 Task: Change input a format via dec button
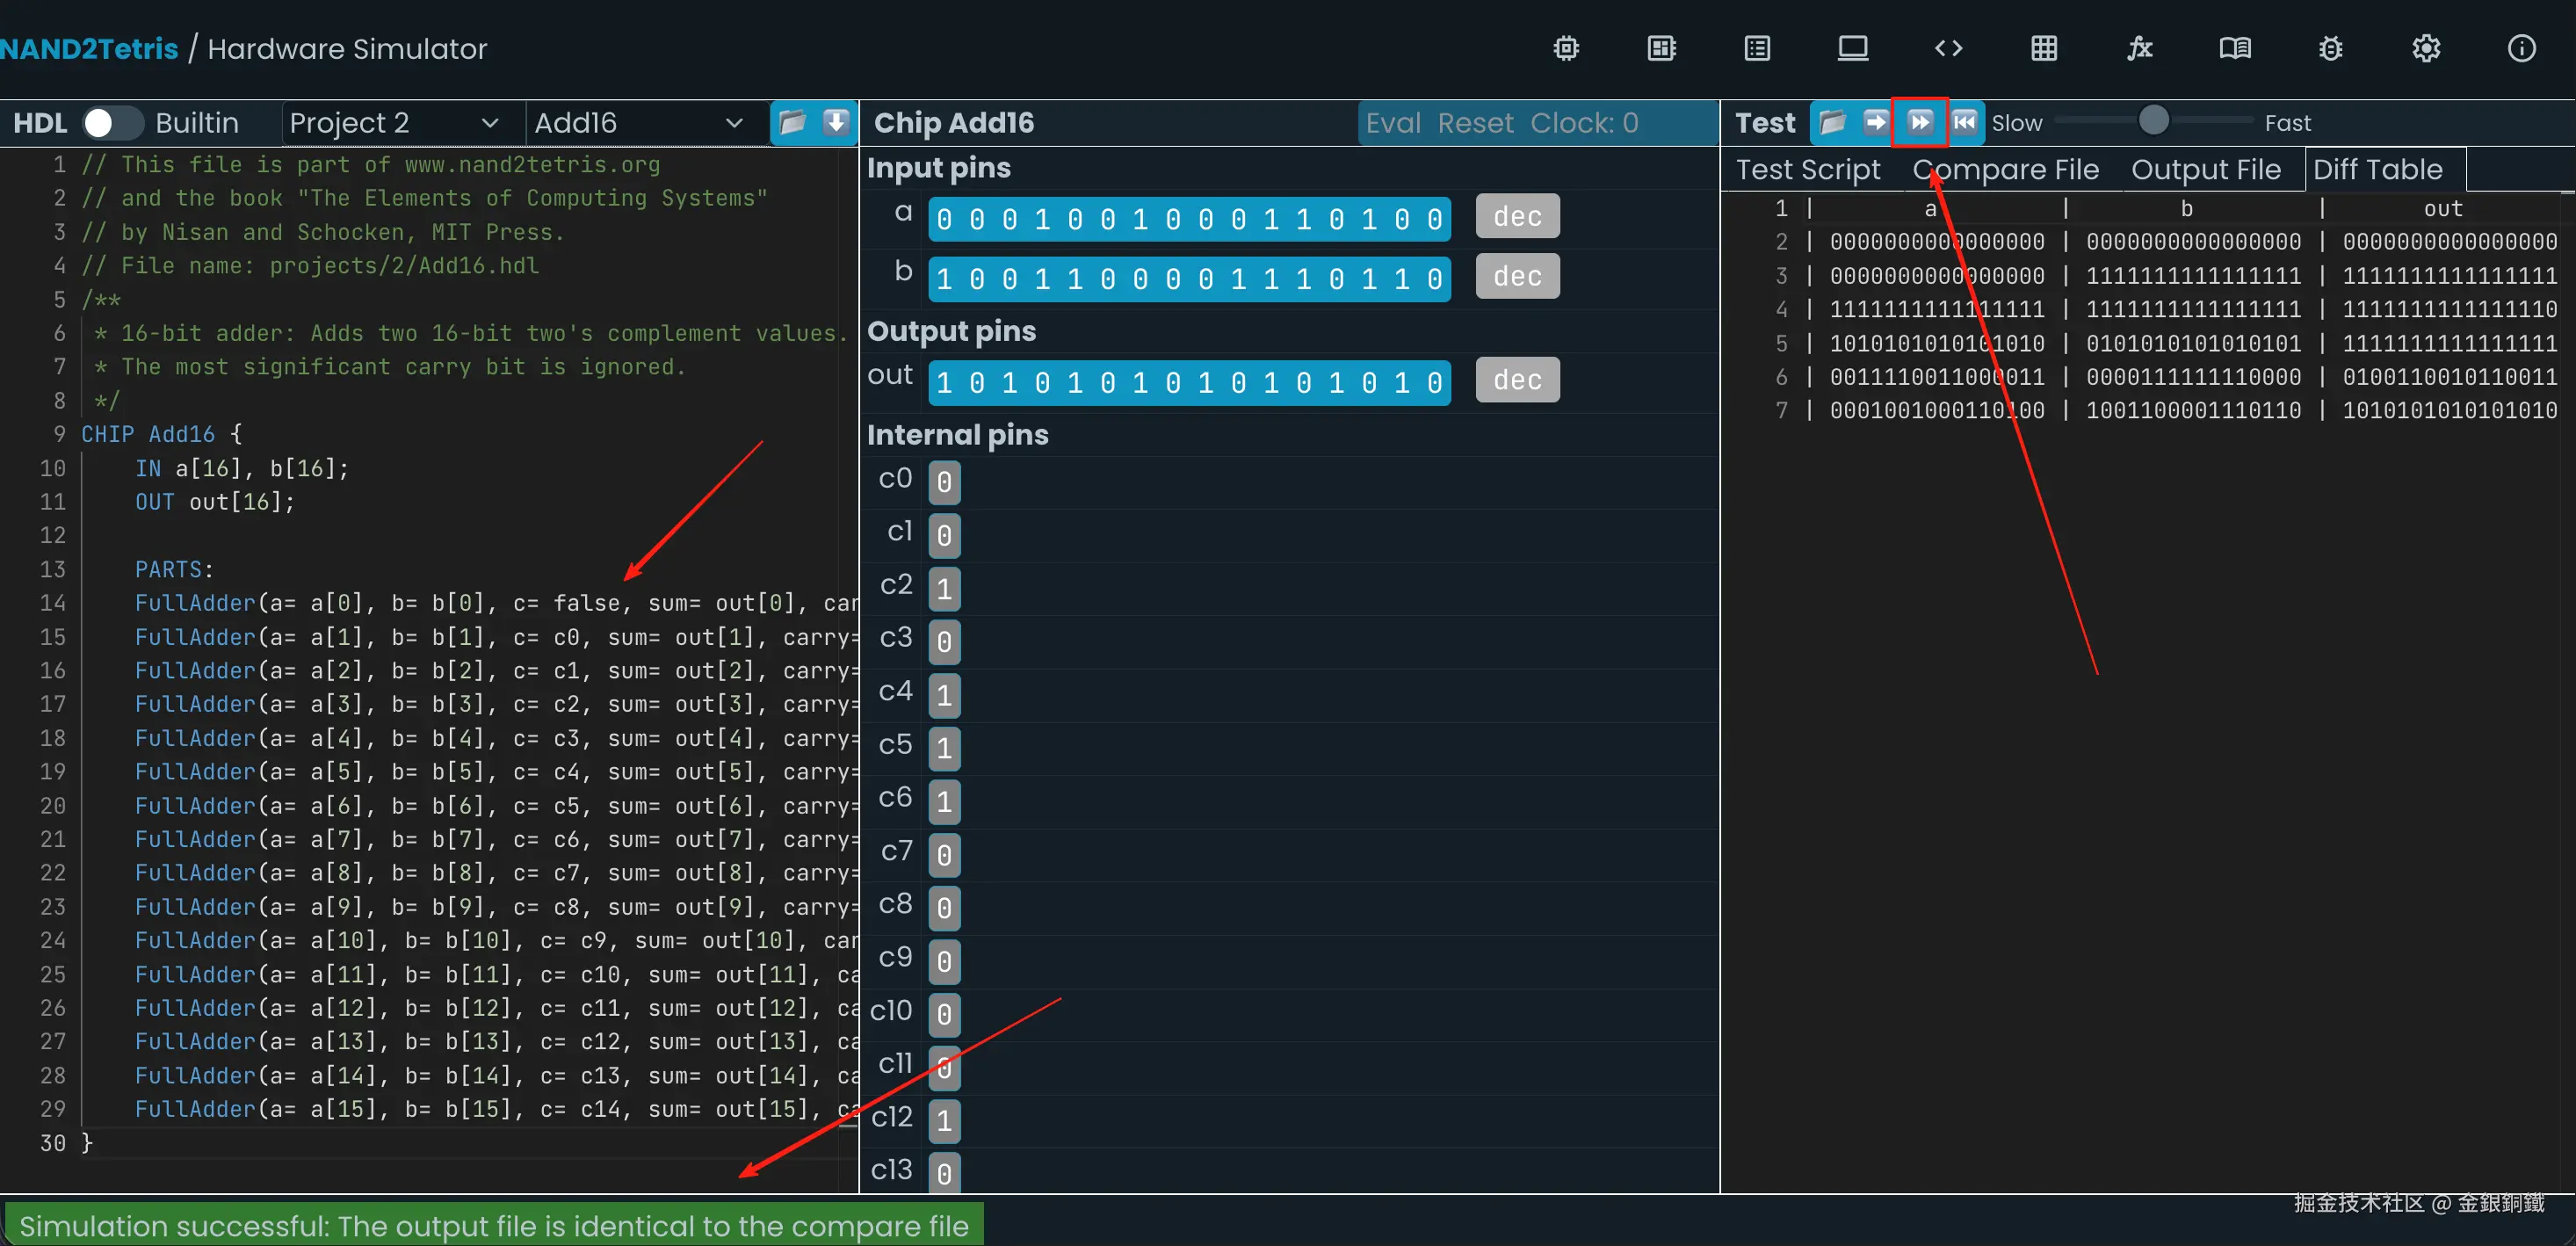(1516, 216)
